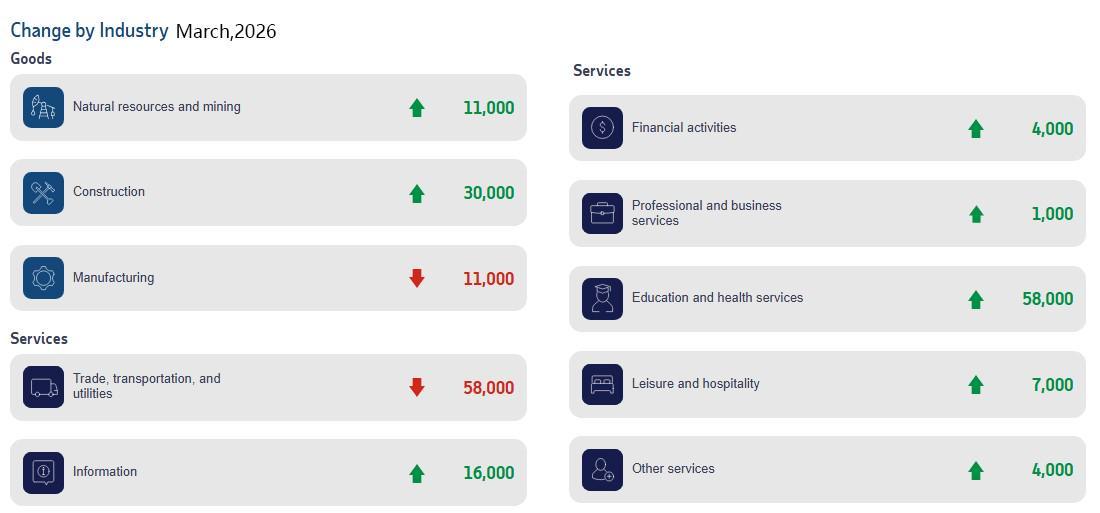Click the green up arrow for Construction

[417, 193]
